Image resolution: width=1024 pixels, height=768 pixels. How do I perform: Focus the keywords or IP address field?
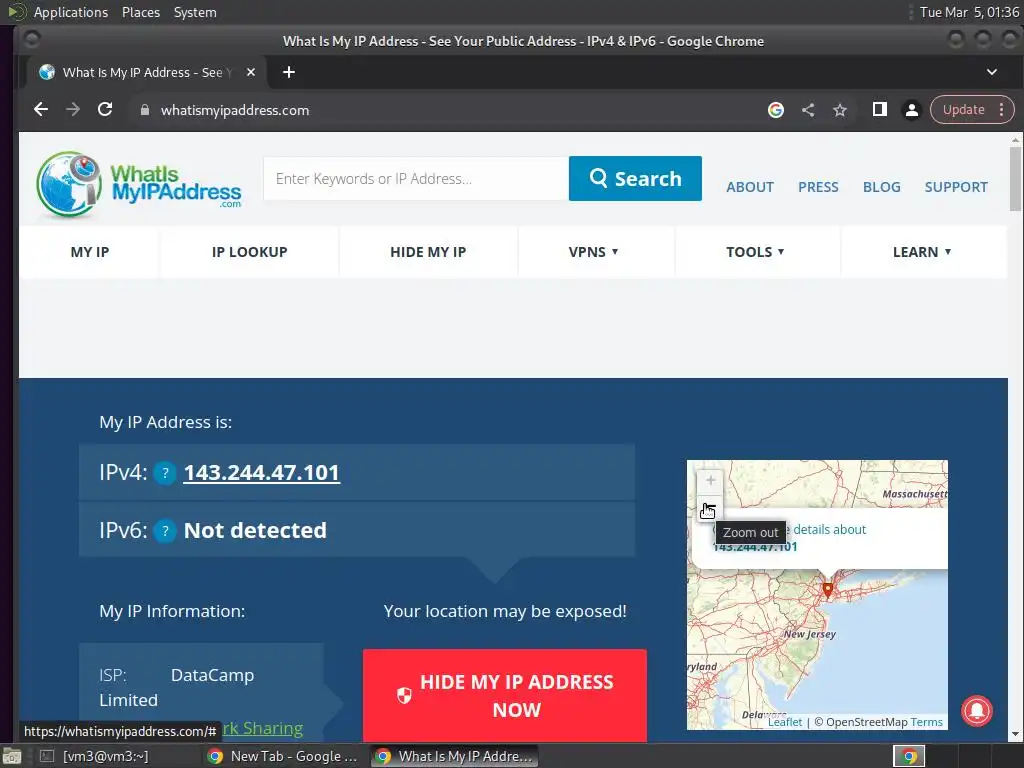coord(416,178)
